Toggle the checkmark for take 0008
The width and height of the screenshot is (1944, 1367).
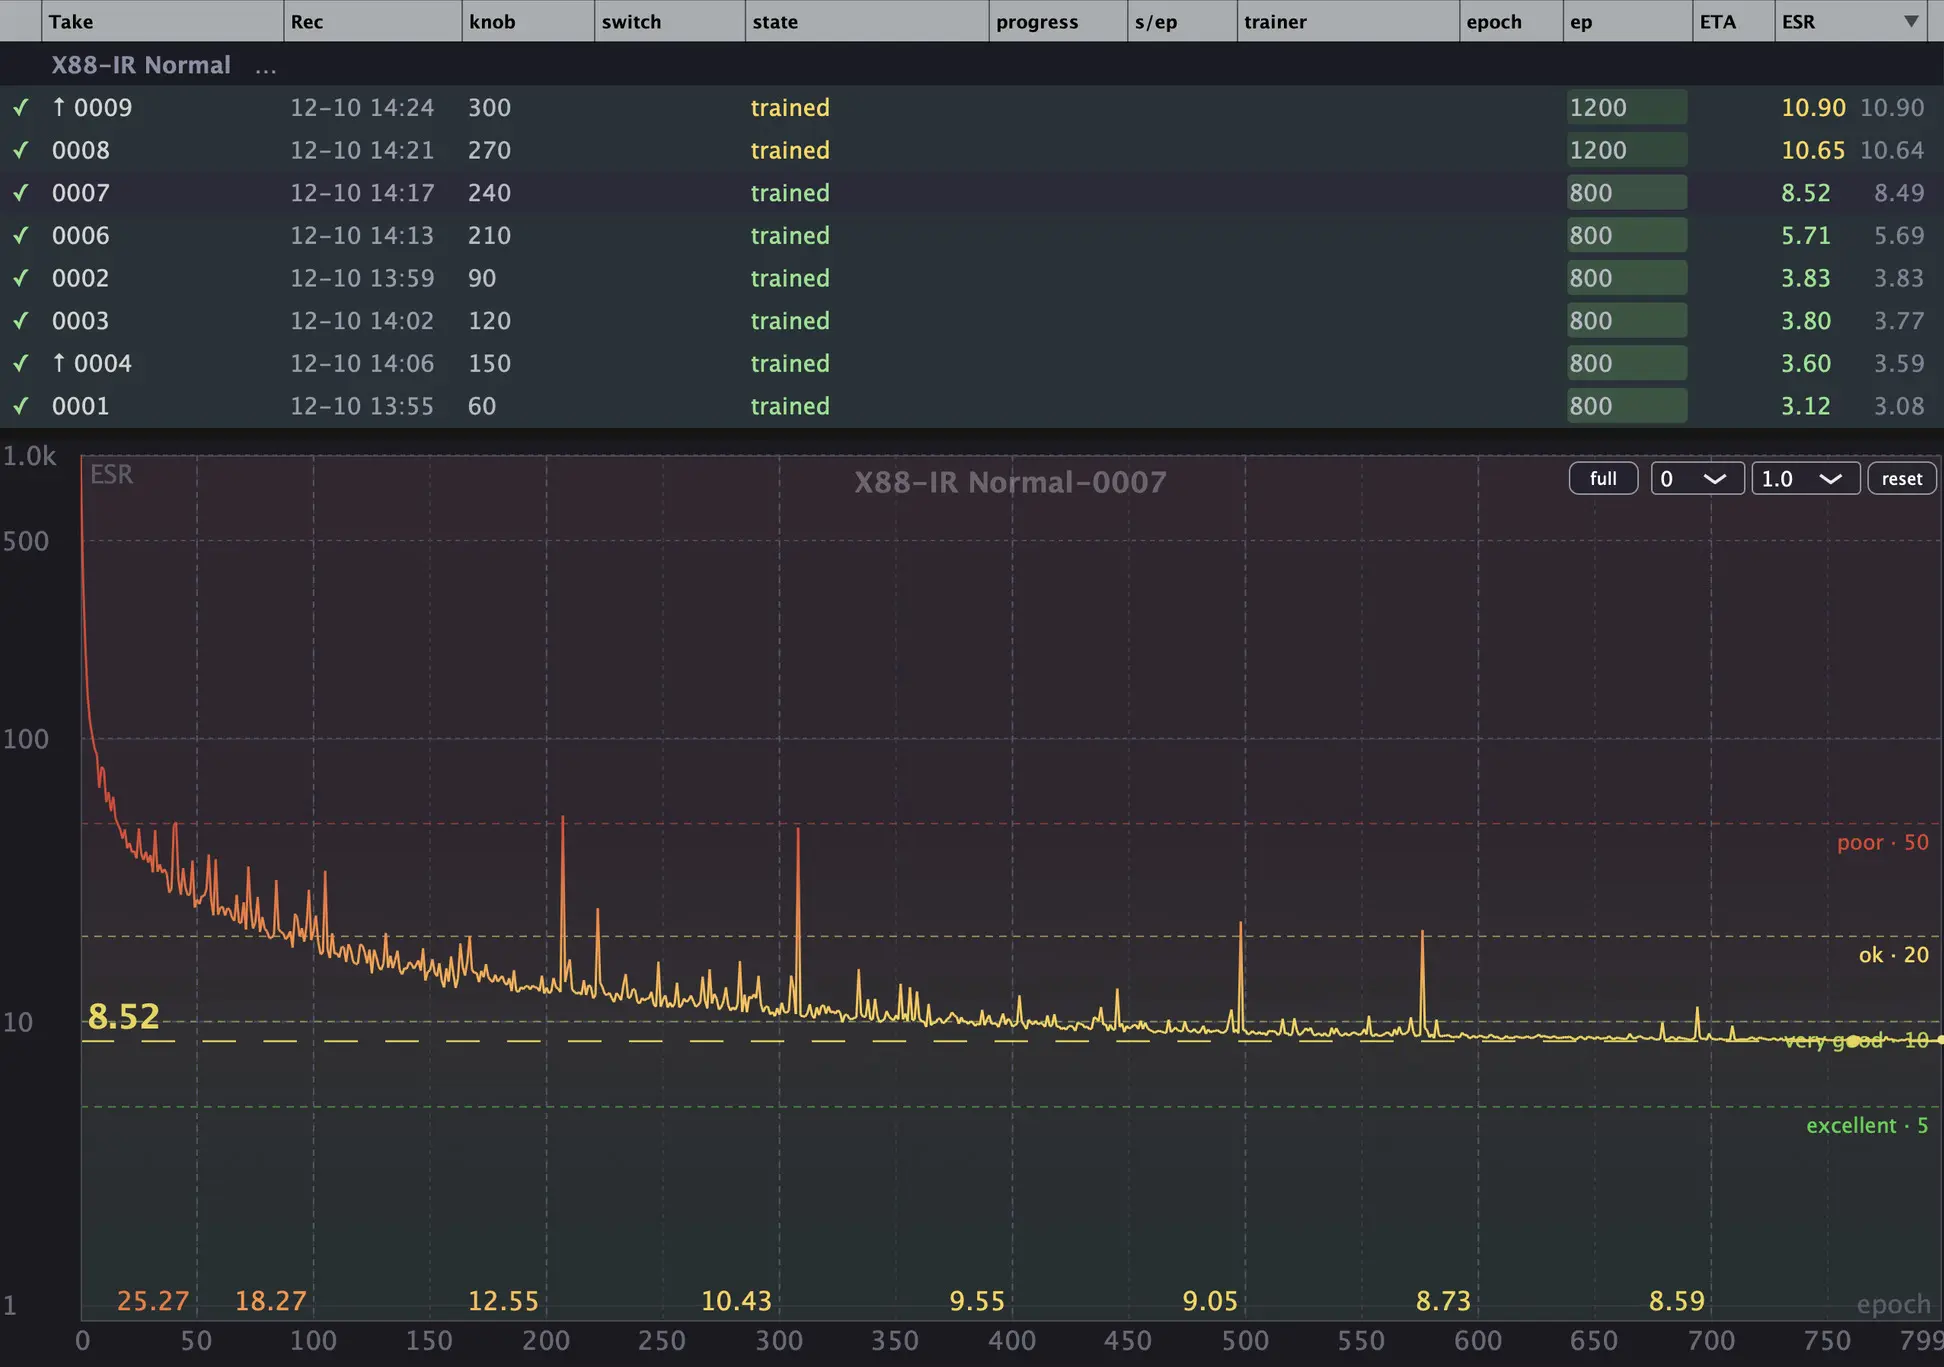pos(20,150)
